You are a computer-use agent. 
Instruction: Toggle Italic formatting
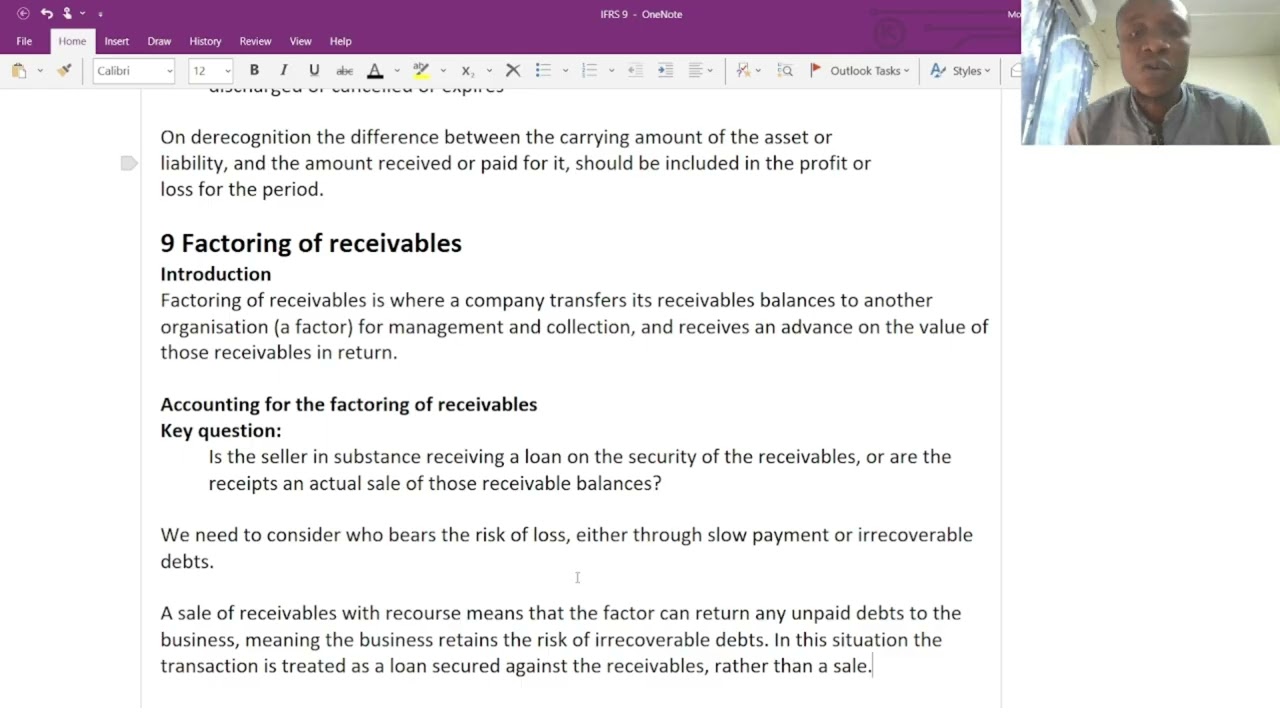[x=284, y=71]
